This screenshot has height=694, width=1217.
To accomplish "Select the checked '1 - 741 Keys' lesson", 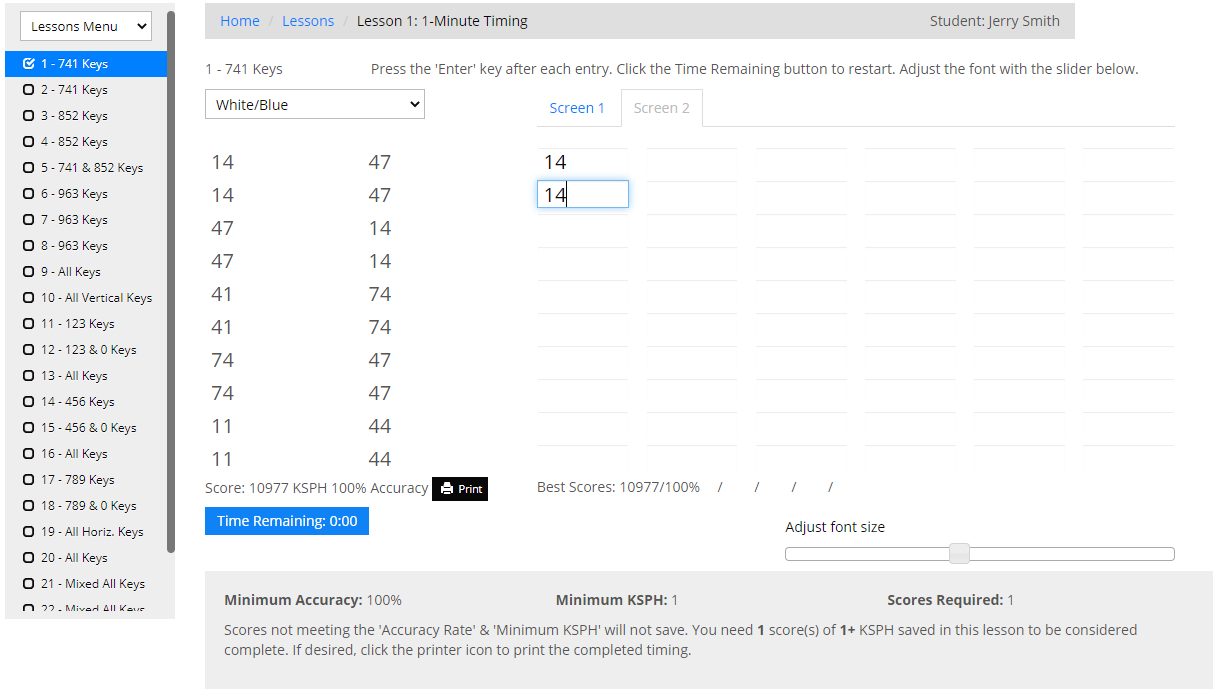I will [x=74, y=64].
